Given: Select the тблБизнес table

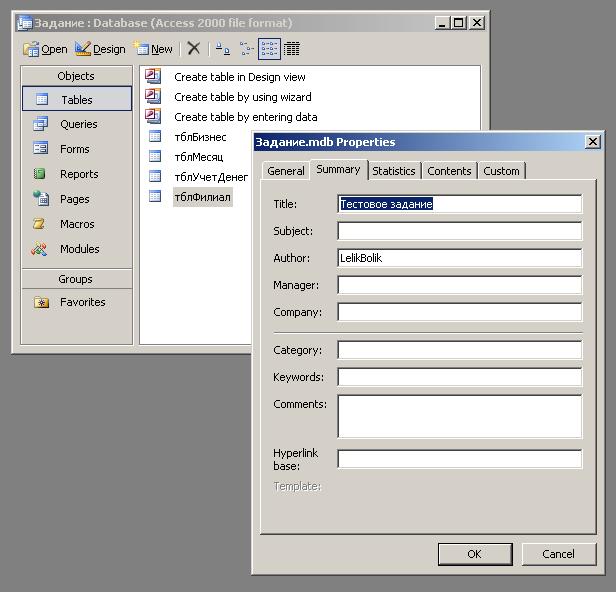Looking at the screenshot, I should pyautogui.click(x=200, y=137).
